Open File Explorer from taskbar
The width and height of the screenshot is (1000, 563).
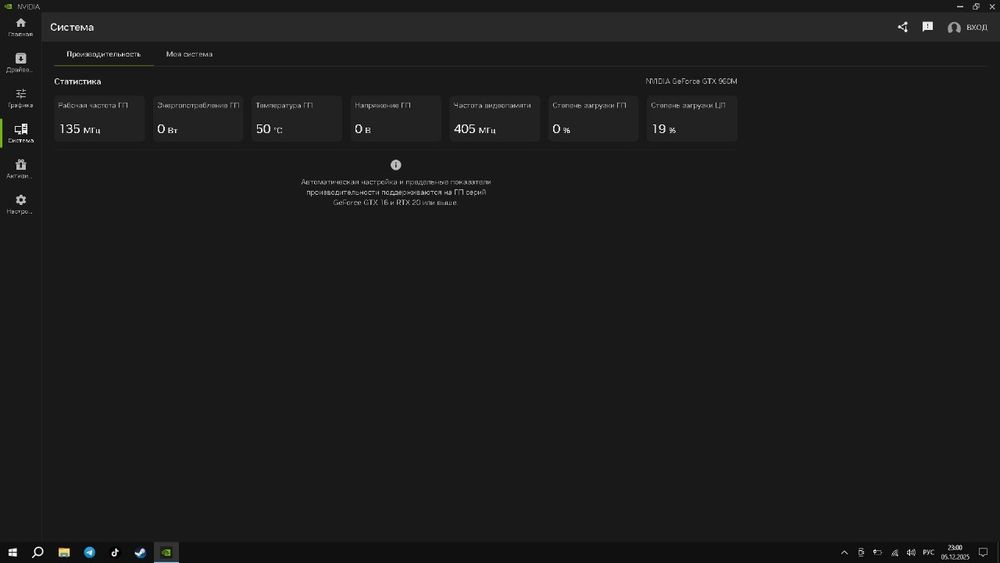click(x=64, y=552)
